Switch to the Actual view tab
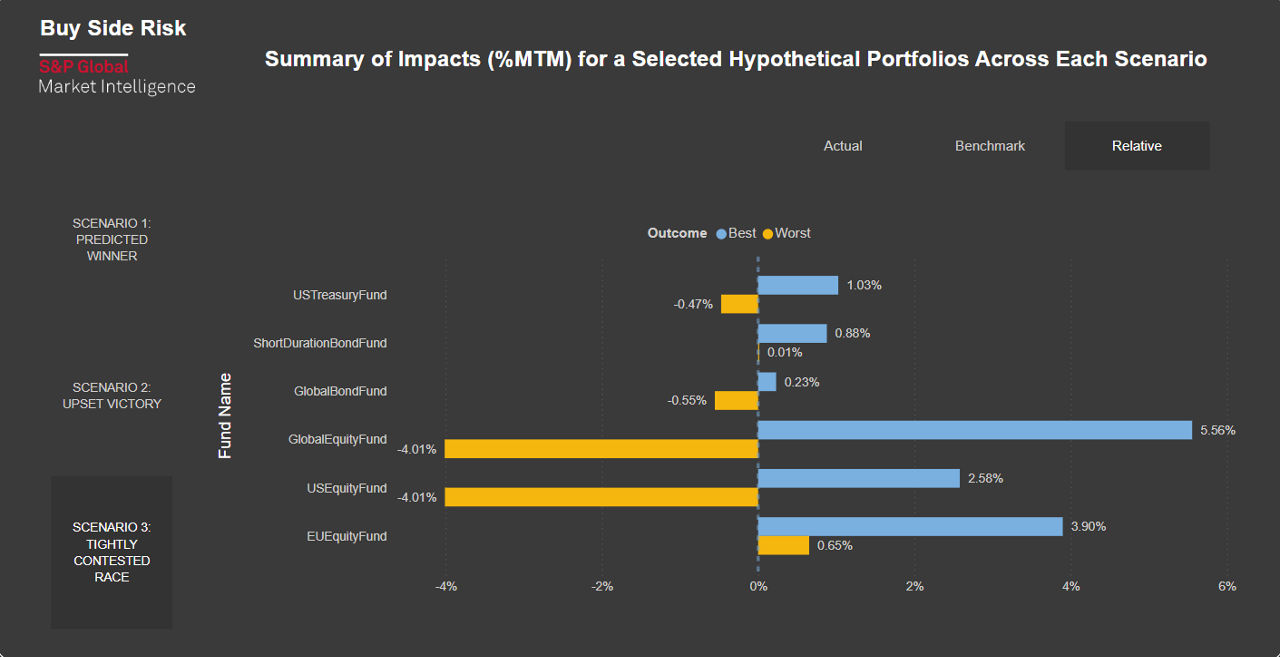Viewport: 1280px width, 657px height. click(843, 146)
